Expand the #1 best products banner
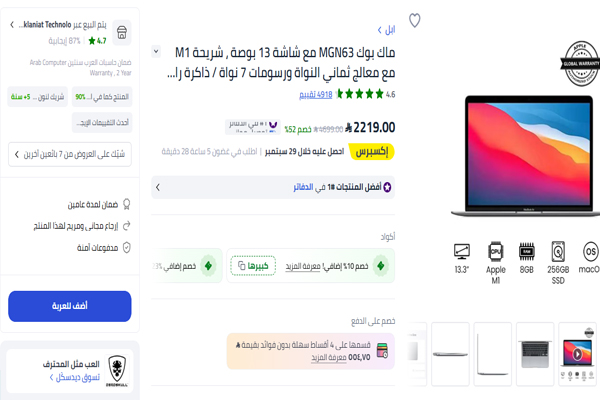The image size is (600, 400). tap(273, 187)
